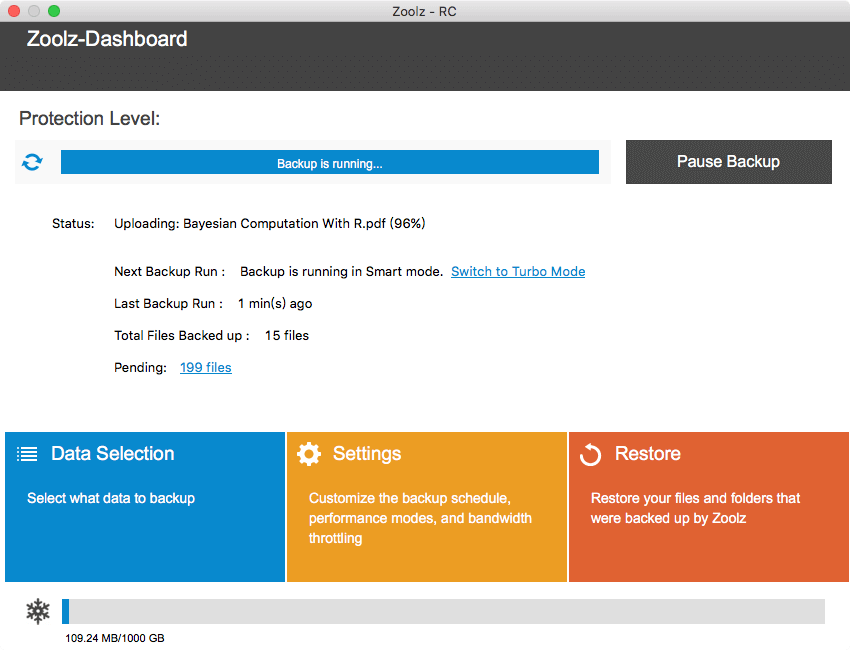Viewport: 850px width, 650px height.
Task: Click the Data Selection list icon
Action: (27, 454)
